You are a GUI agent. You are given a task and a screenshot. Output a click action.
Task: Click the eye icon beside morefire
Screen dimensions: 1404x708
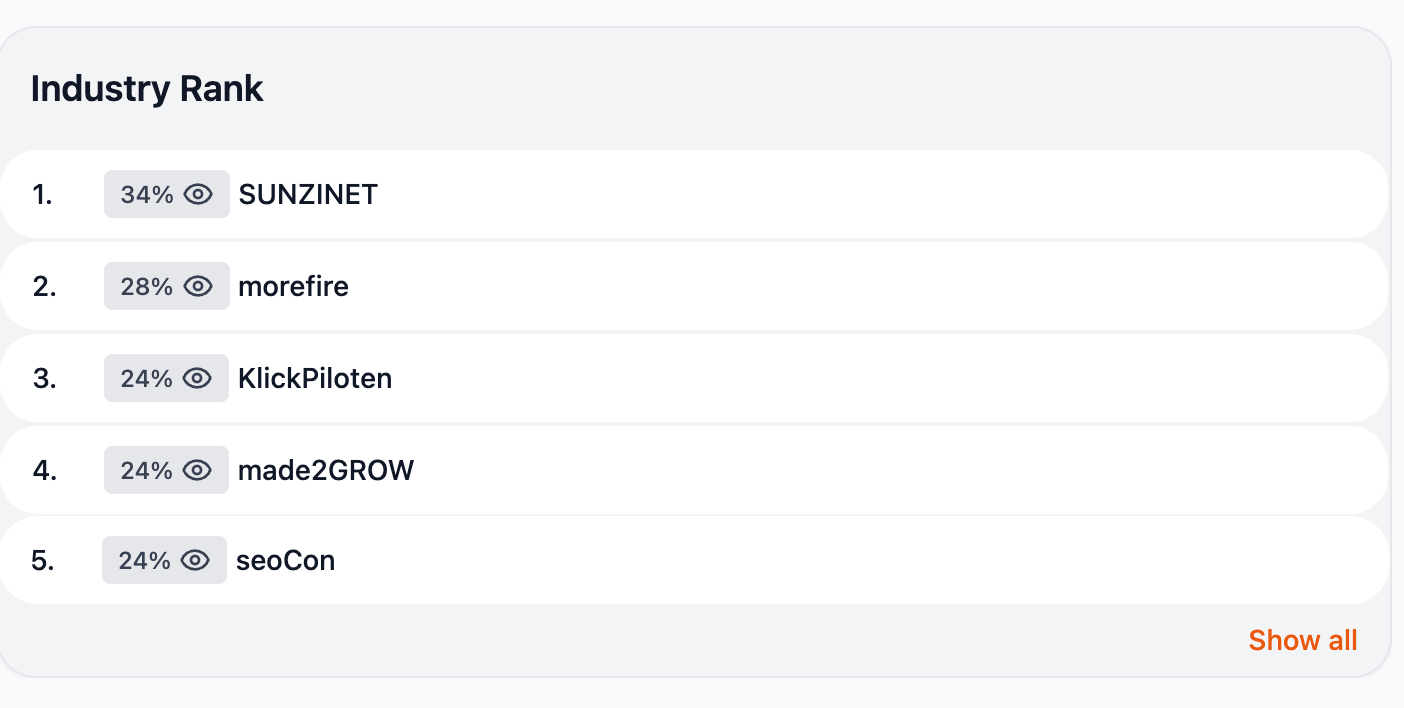point(198,287)
